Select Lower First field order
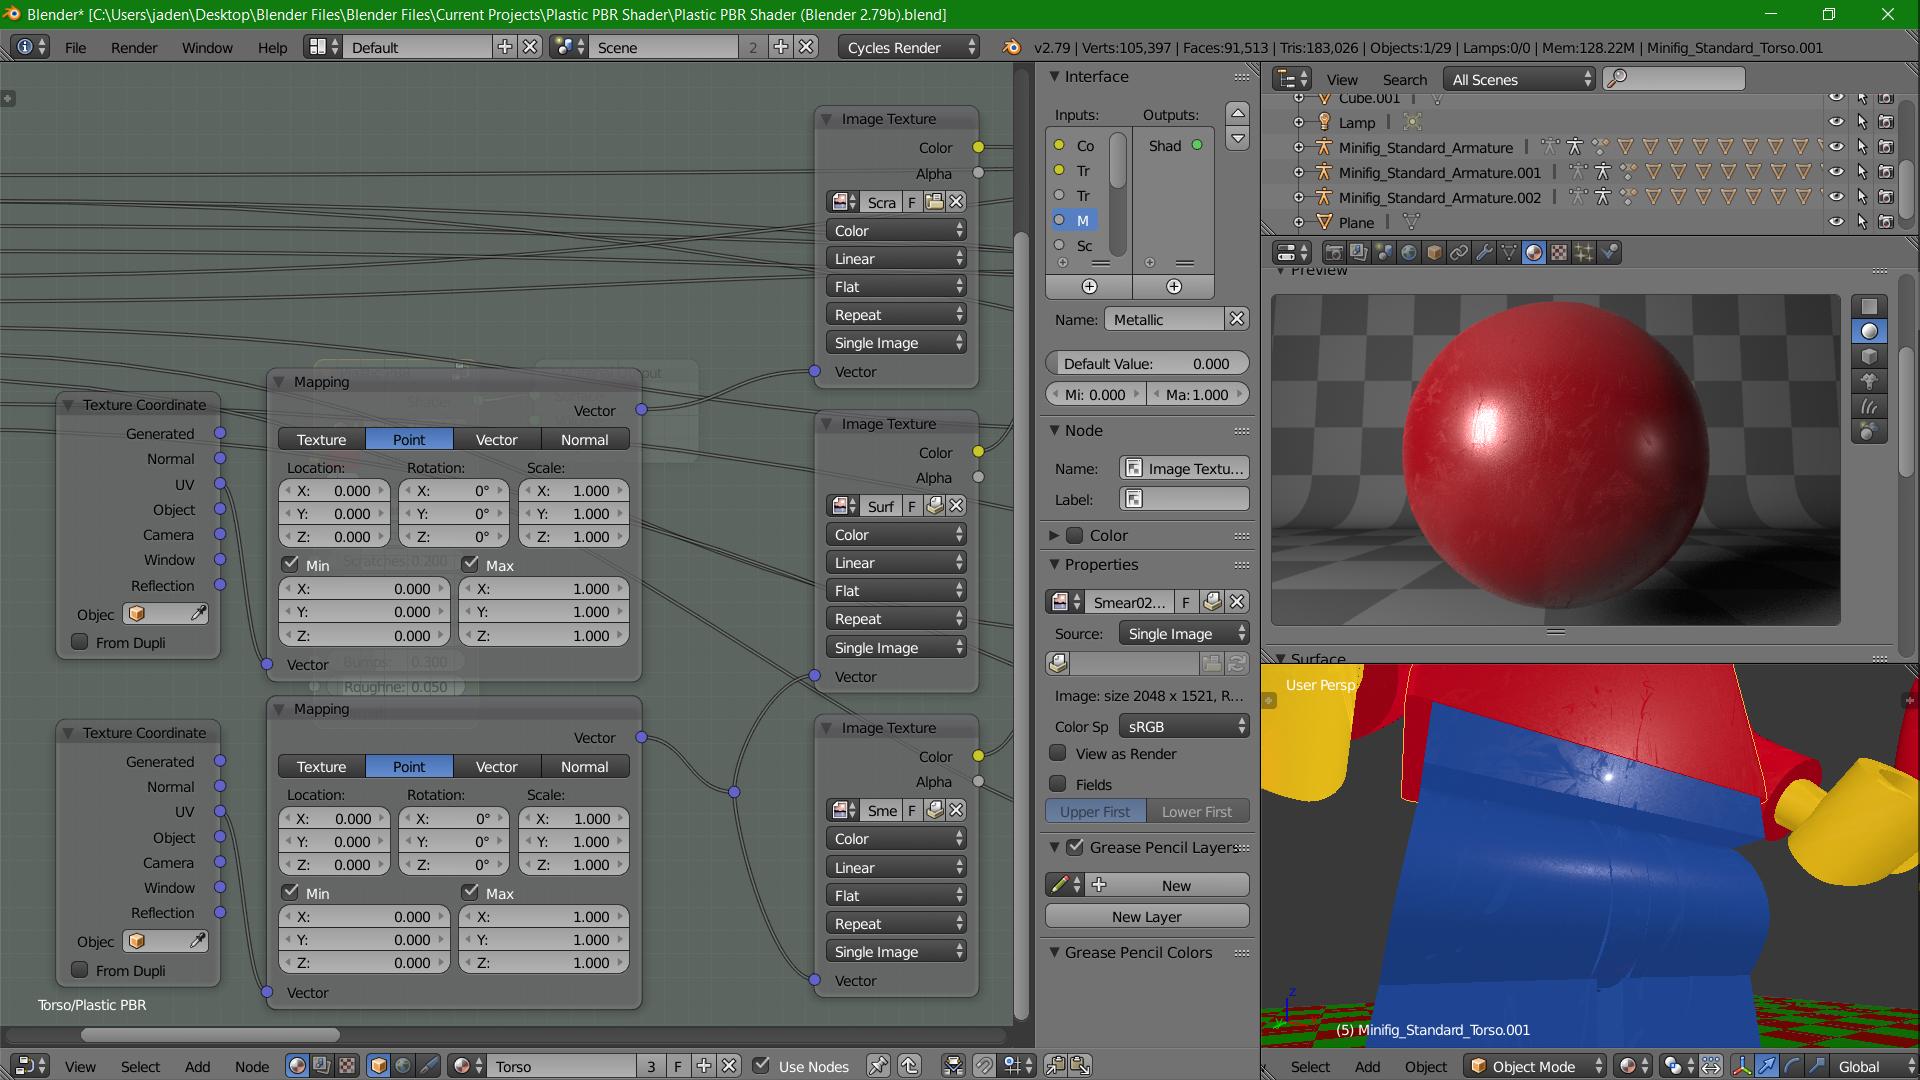Viewport: 1920px width, 1080px height. click(x=1197, y=811)
